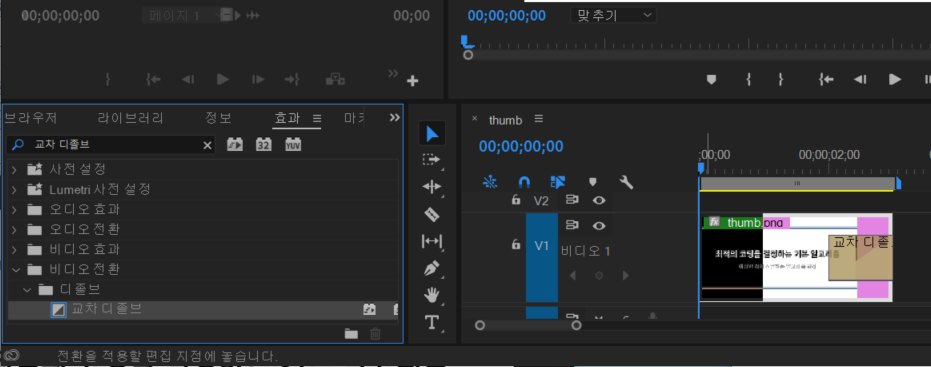The width and height of the screenshot is (931, 367).
Task: Open Source monitor button editor (plus)
Action: pyautogui.click(x=412, y=81)
